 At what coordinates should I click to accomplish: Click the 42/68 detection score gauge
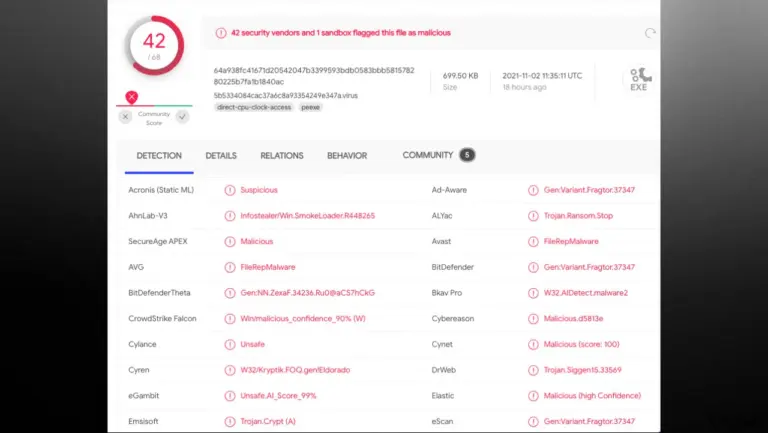[154, 46]
